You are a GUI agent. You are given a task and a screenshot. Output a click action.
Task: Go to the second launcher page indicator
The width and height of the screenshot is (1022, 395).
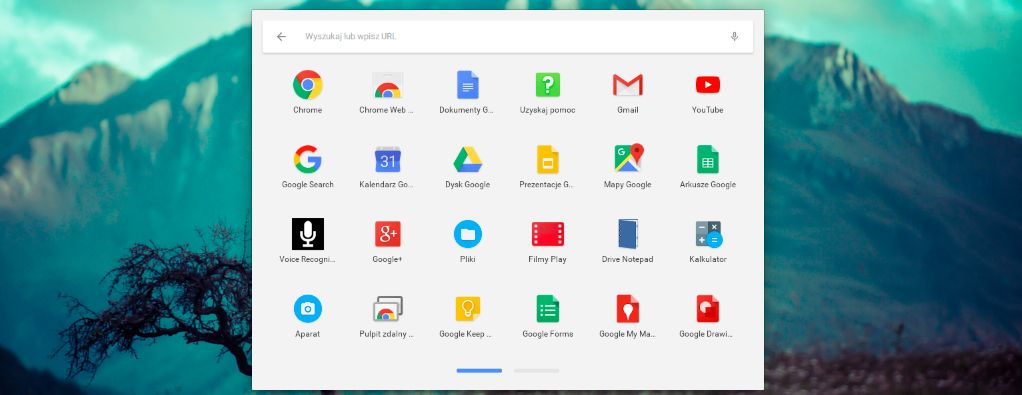(536, 371)
